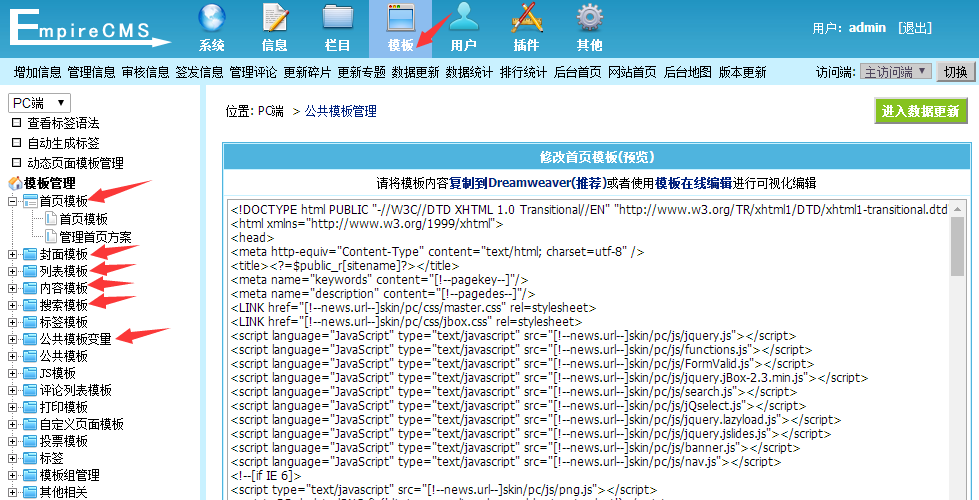Click the folder icon of 模板组管理
Image resolution: width=979 pixels, height=500 pixels.
click(29, 476)
